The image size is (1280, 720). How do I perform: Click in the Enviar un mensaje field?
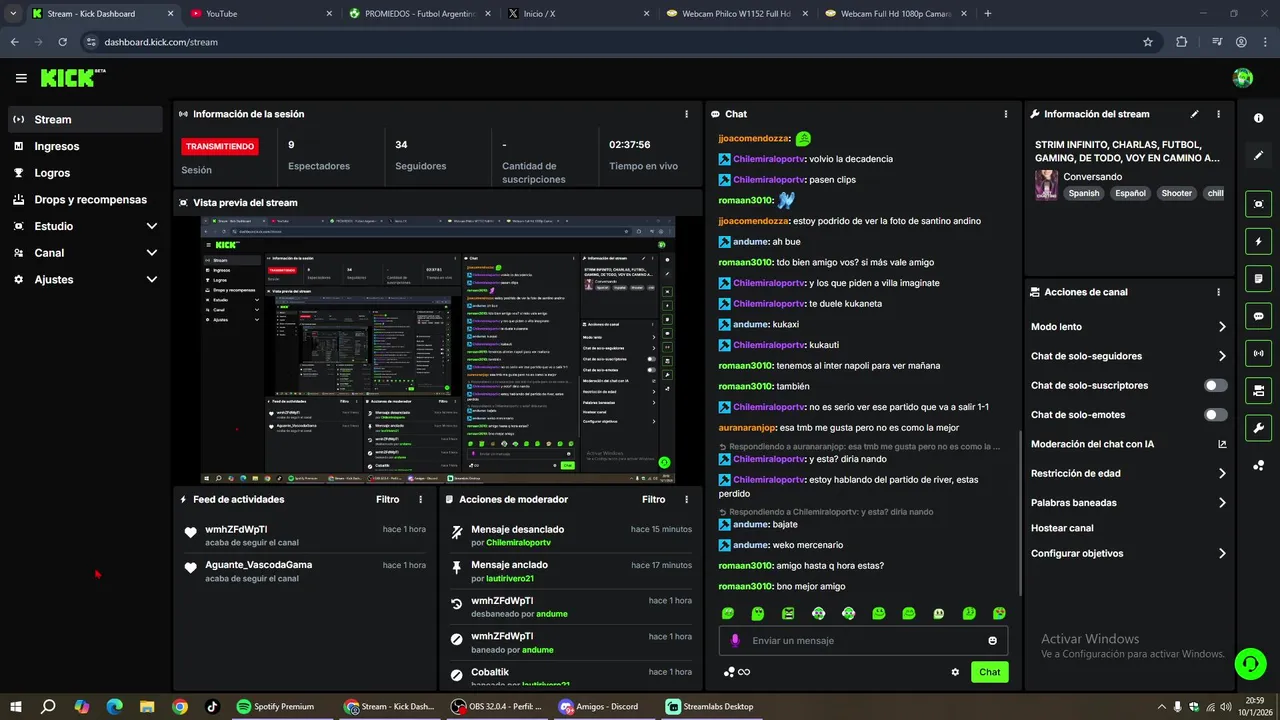click(863, 640)
